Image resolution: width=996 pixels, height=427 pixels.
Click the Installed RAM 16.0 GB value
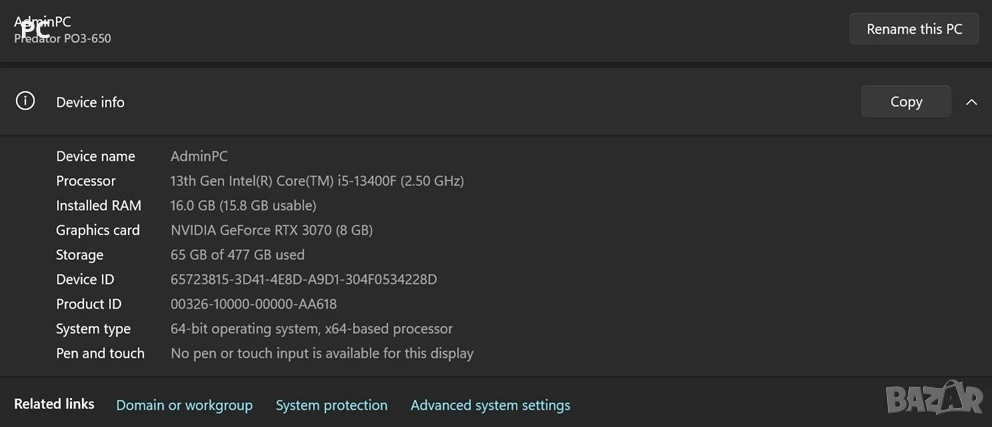[x=243, y=206]
